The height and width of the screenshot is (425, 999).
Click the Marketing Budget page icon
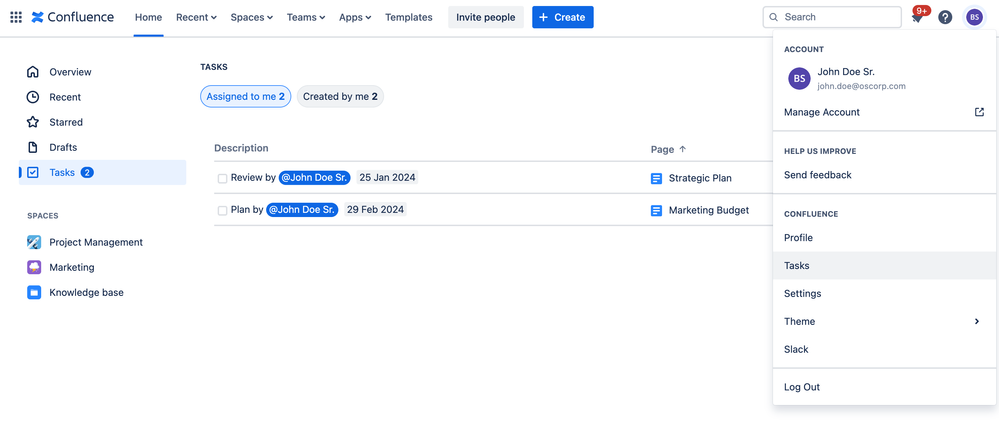pos(656,210)
